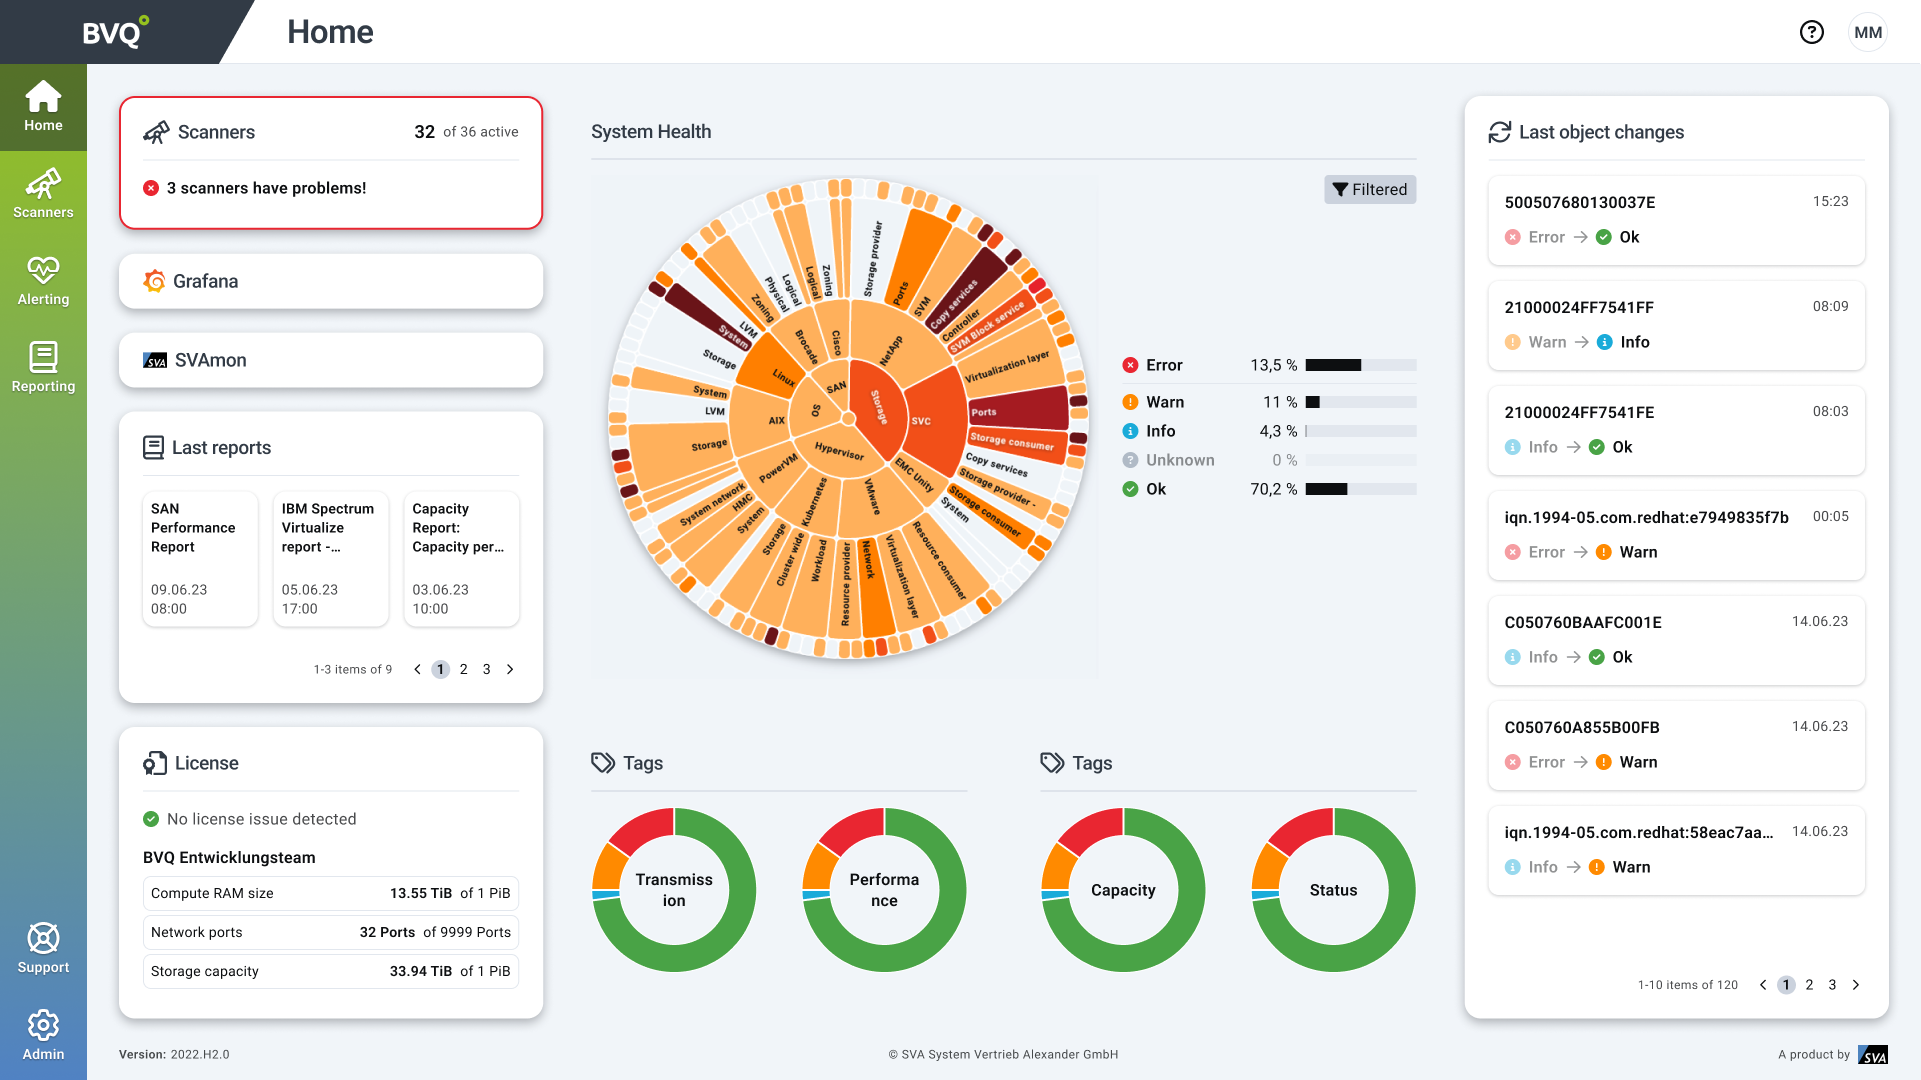
Task: Go to next page of object changes
Action: [1856, 985]
